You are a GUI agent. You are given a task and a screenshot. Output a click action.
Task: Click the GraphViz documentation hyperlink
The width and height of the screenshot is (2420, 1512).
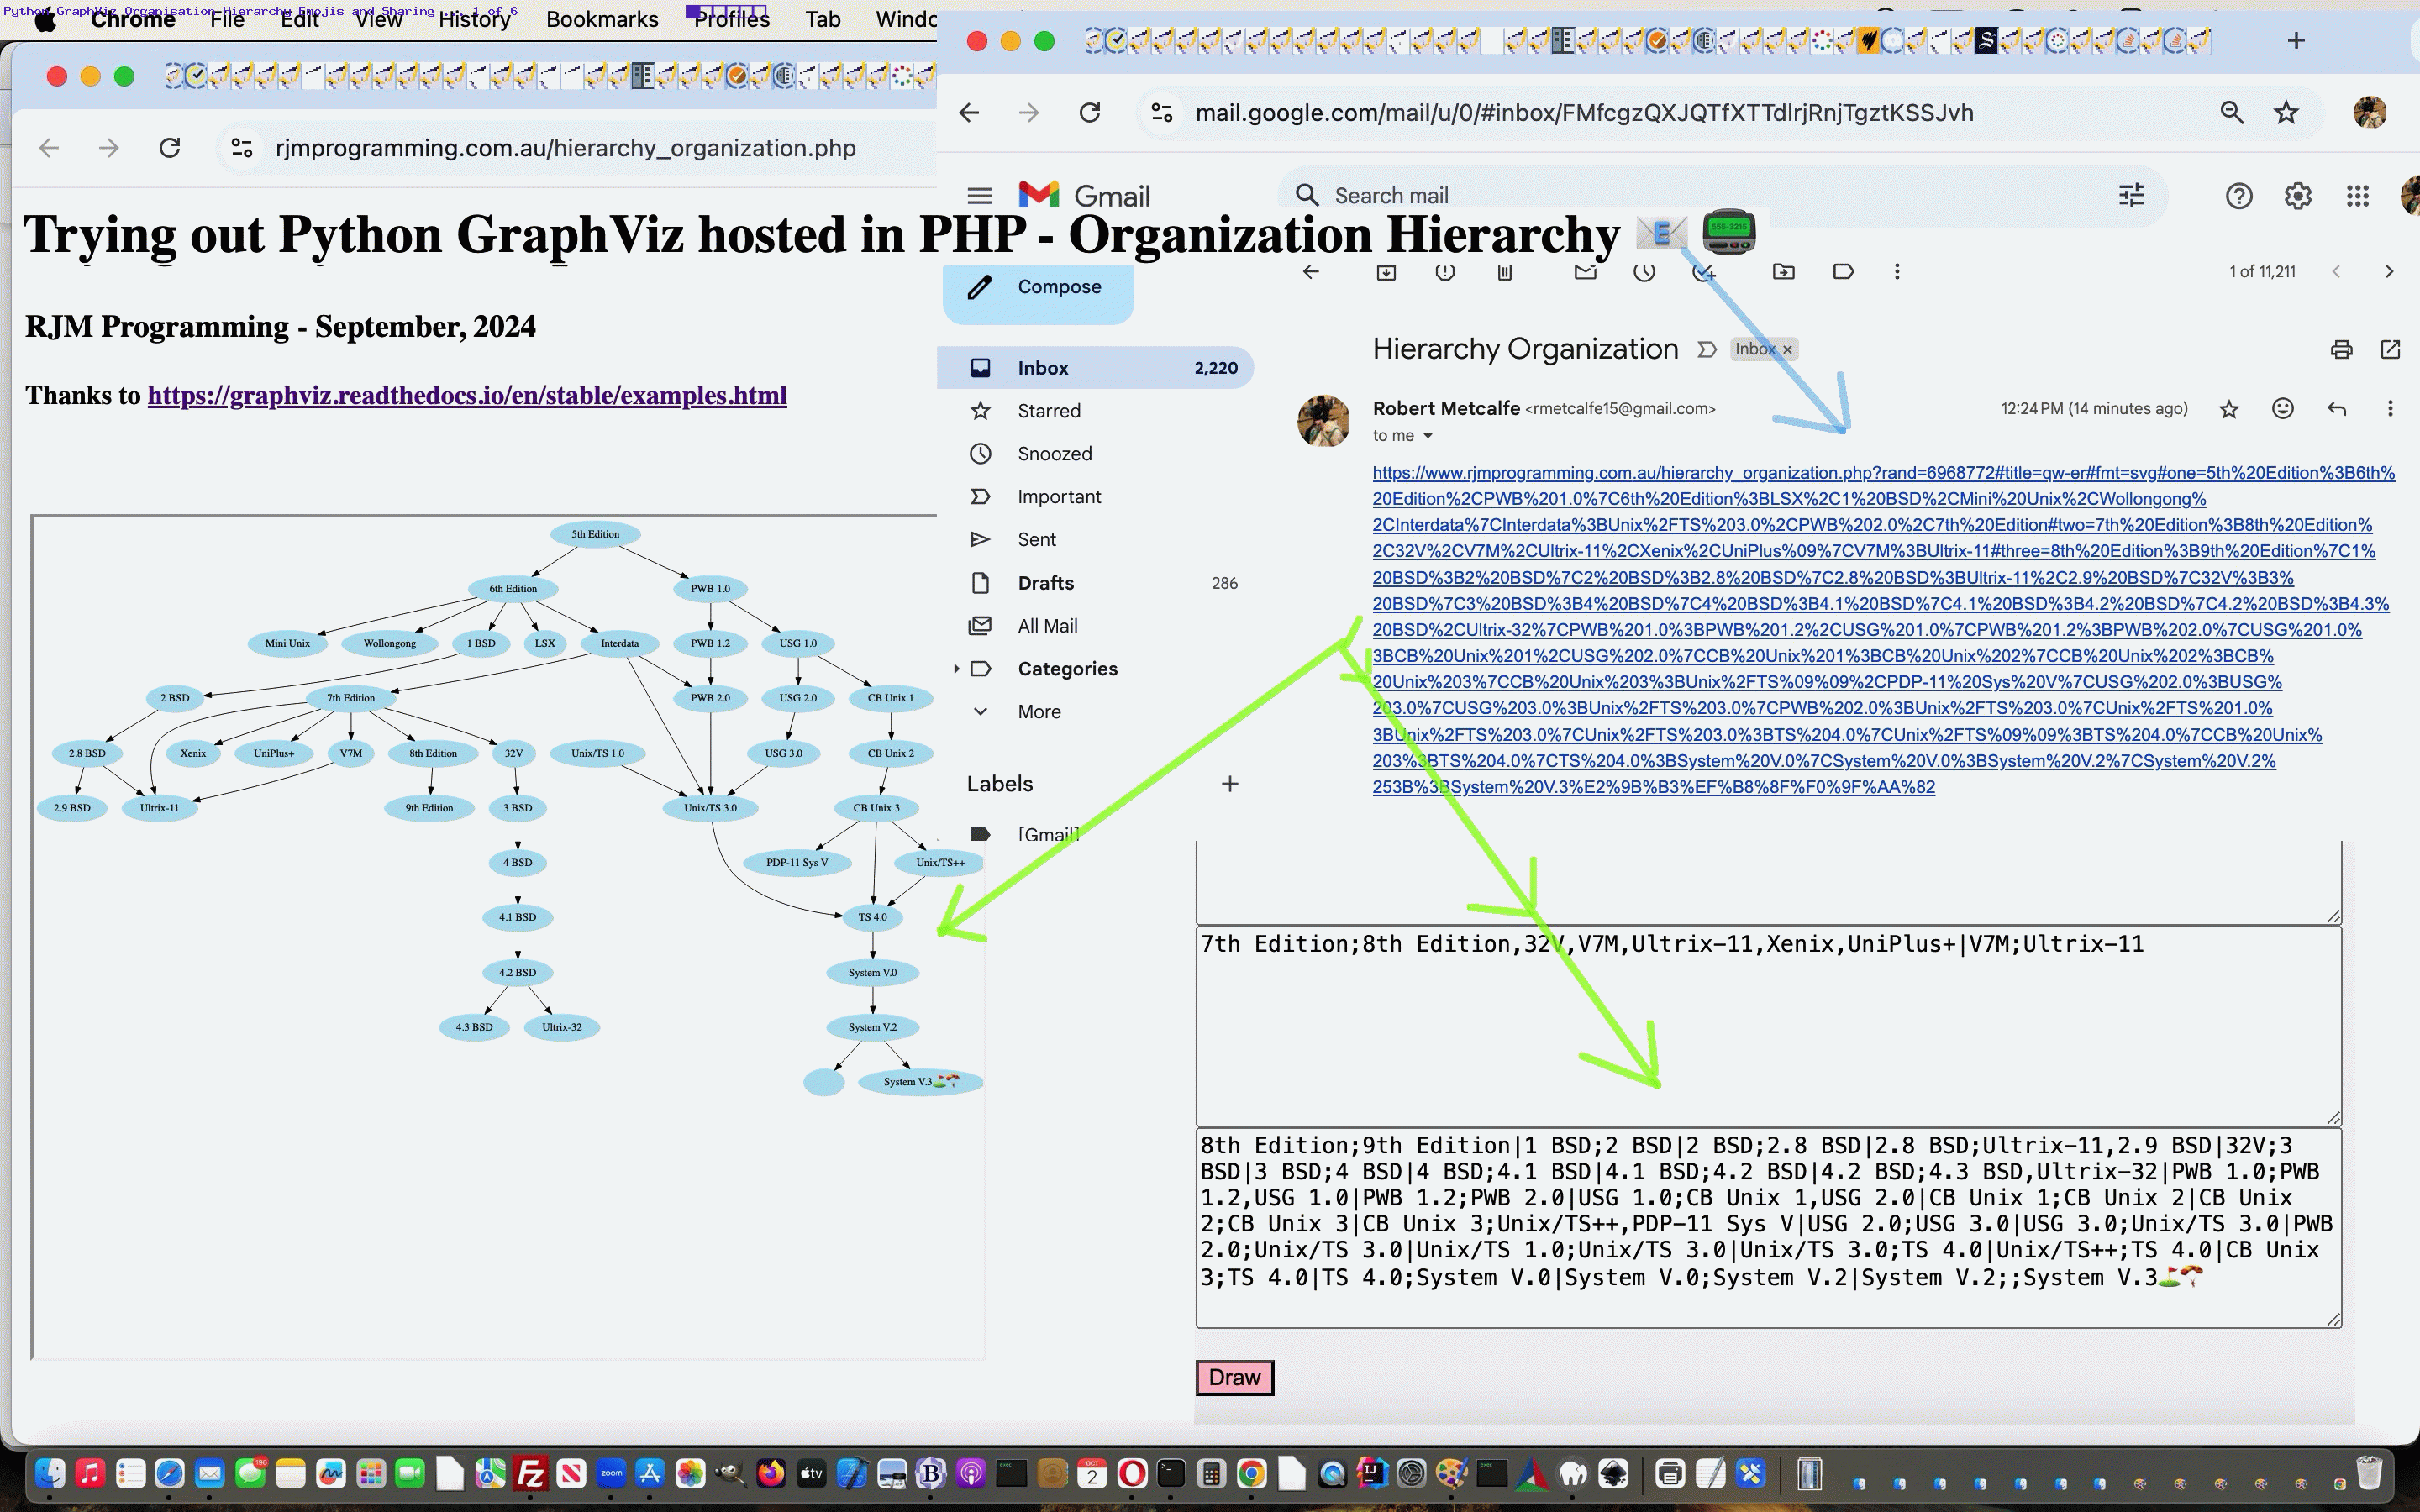(x=467, y=394)
